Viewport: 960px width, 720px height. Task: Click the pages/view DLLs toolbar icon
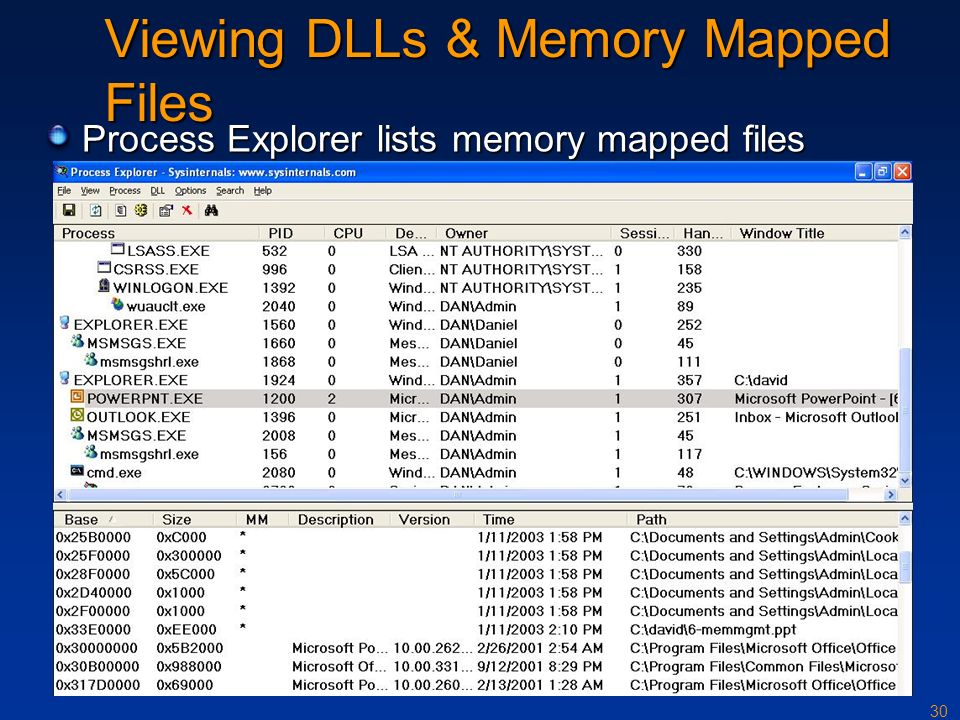[121, 211]
